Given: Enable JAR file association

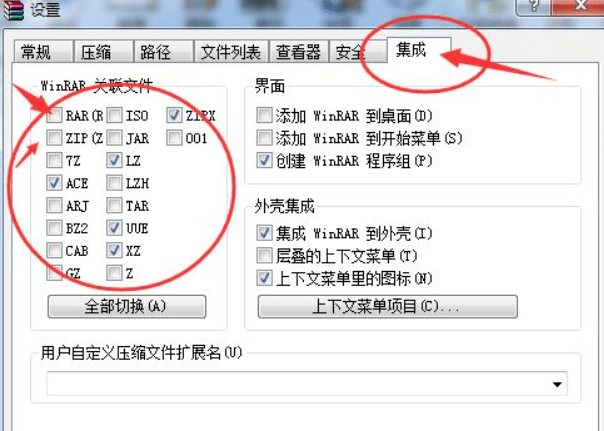Looking at the screenshot, I should tap(114, 138).
